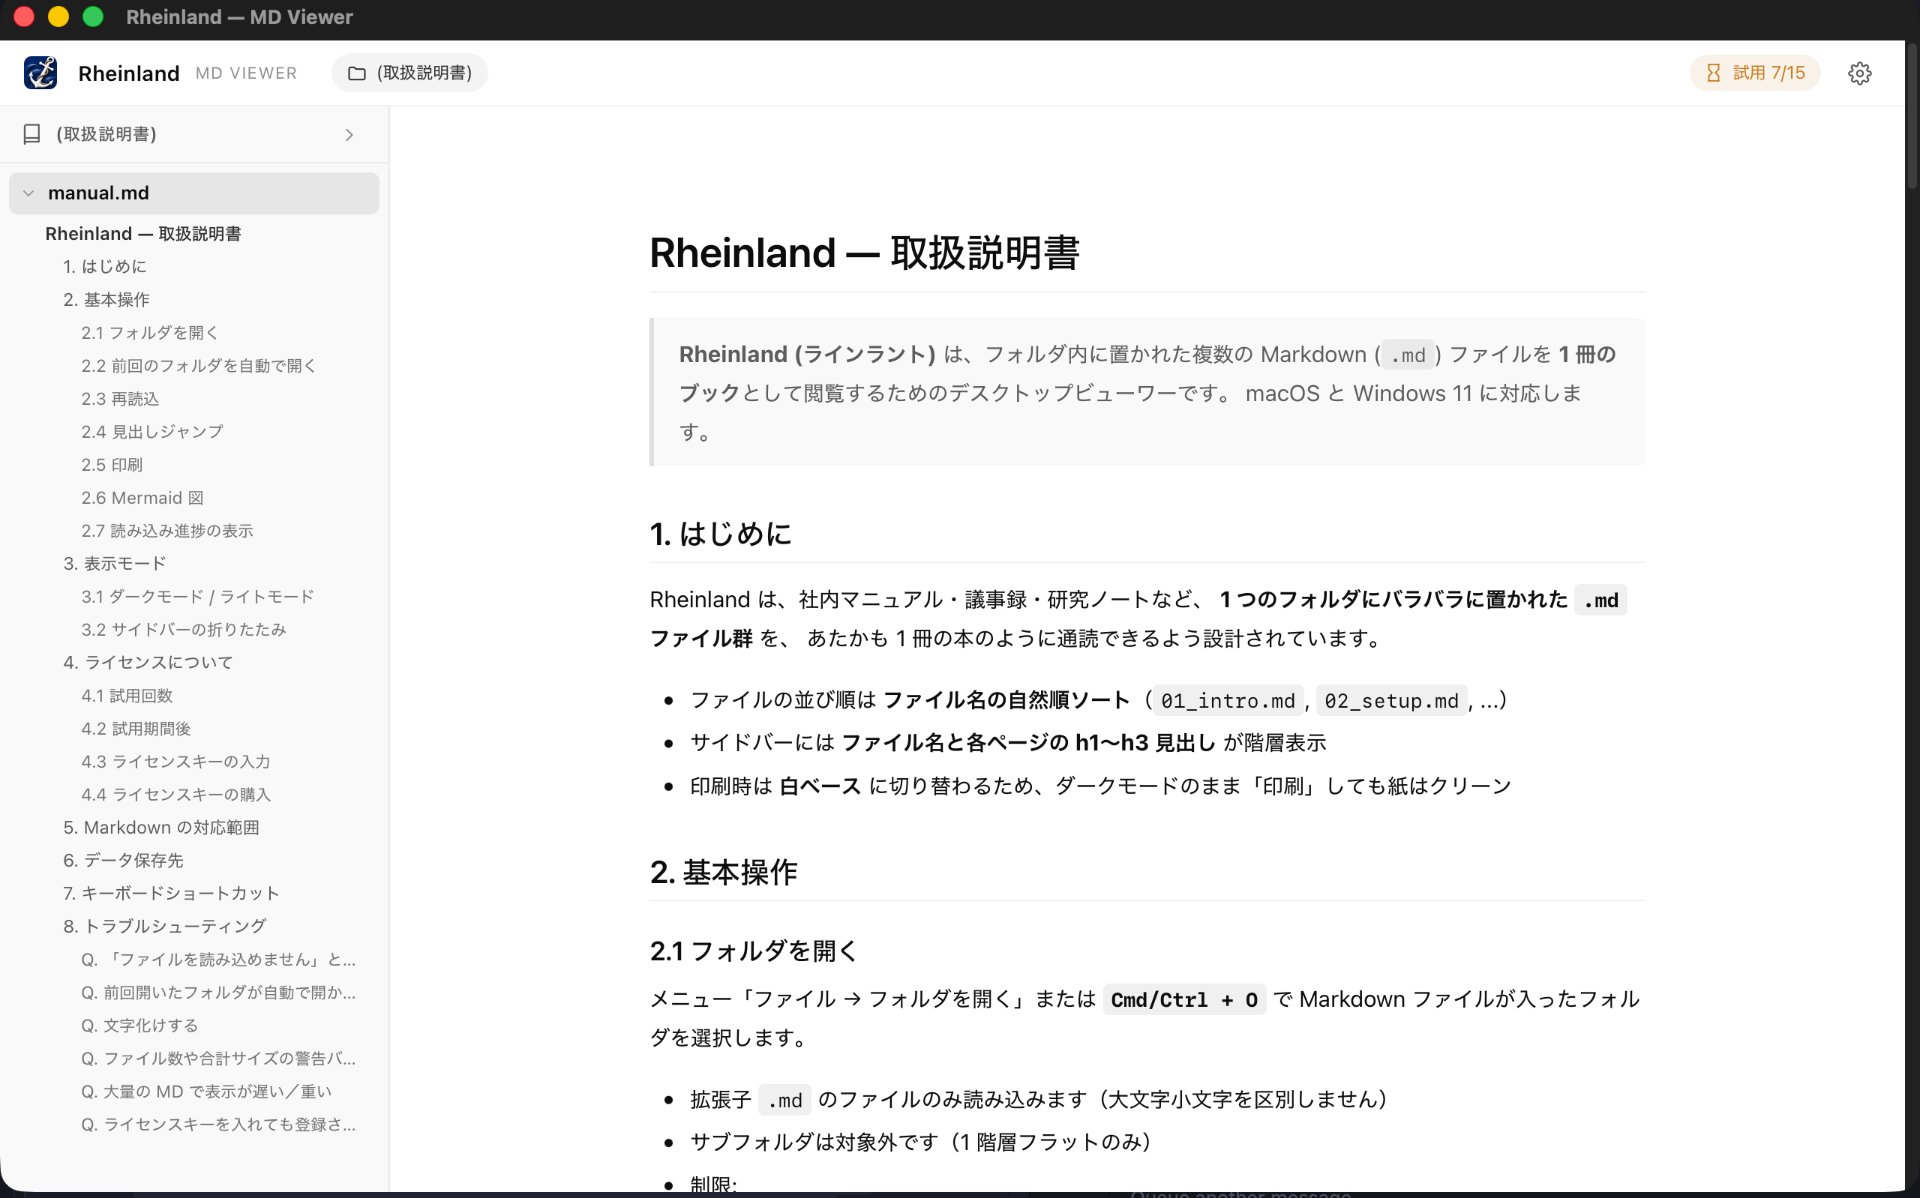Click the folder icon in the header
The width and height of the screenshot is (1920, 1198).
click(356, 73)
